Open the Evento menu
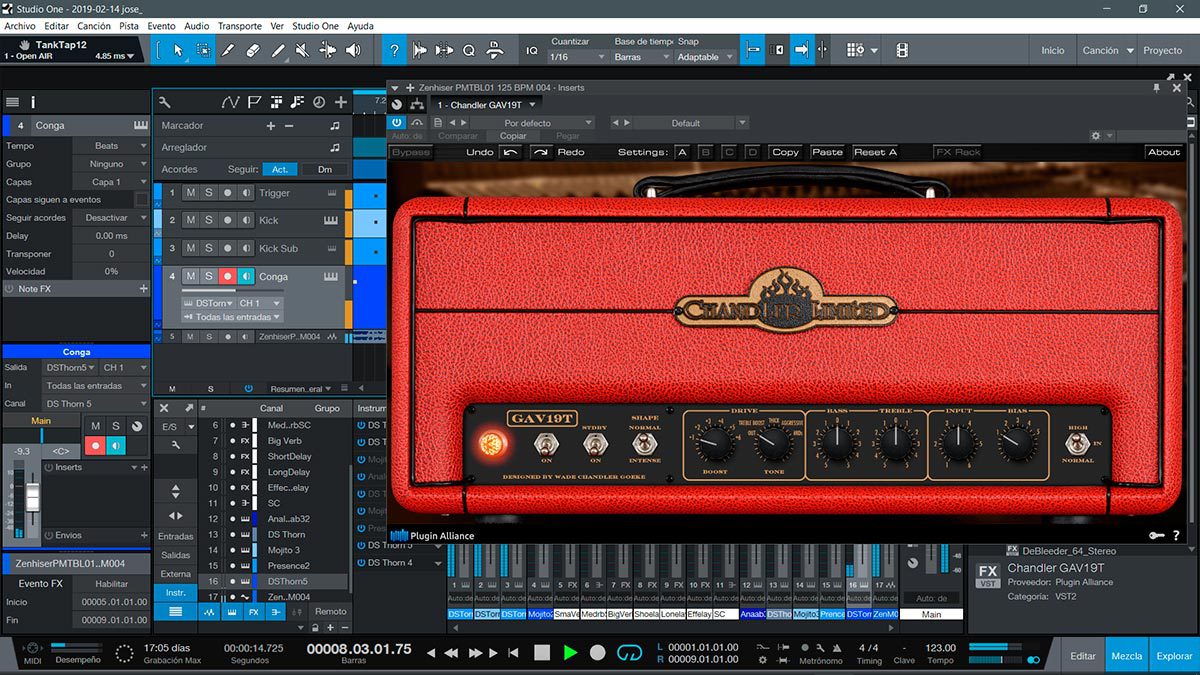The width and height of the screenshot is (1200, 675). click(x=161, y=26)
